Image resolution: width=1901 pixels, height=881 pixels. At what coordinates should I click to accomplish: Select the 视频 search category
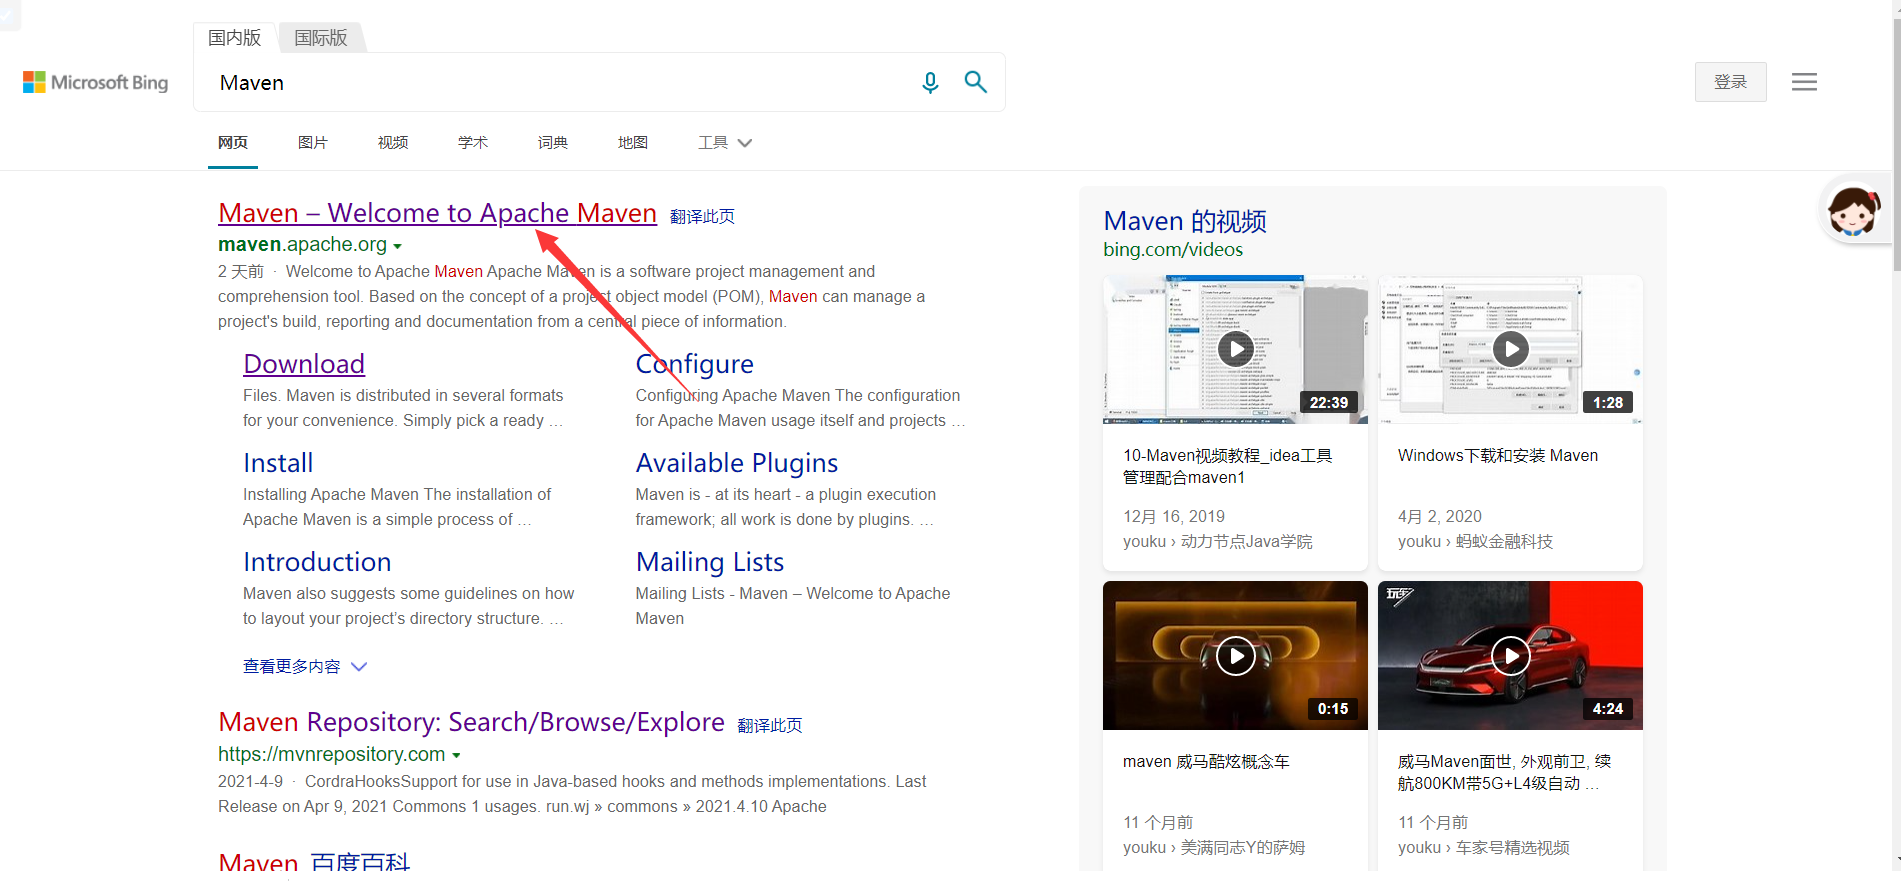tap(393, 143)
